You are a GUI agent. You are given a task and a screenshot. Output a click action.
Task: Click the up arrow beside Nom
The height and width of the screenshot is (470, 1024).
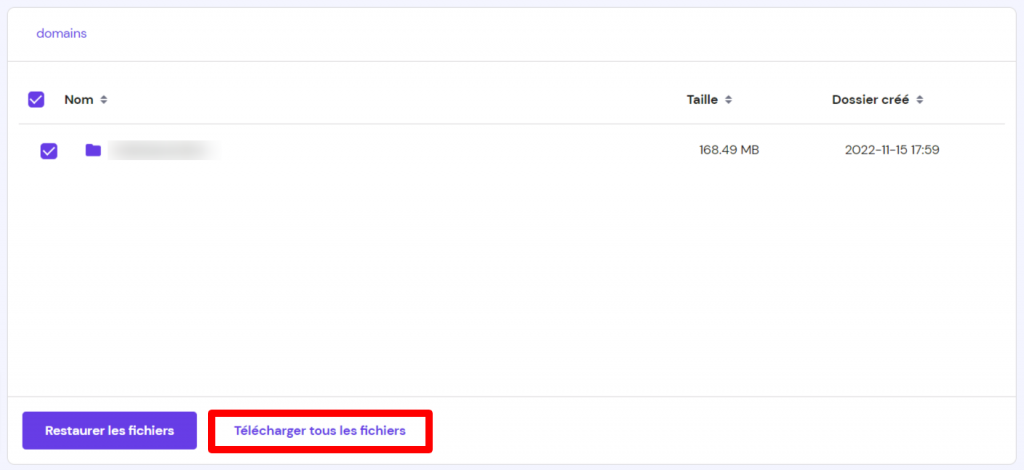pyautogui.click(x=103, y=96)
